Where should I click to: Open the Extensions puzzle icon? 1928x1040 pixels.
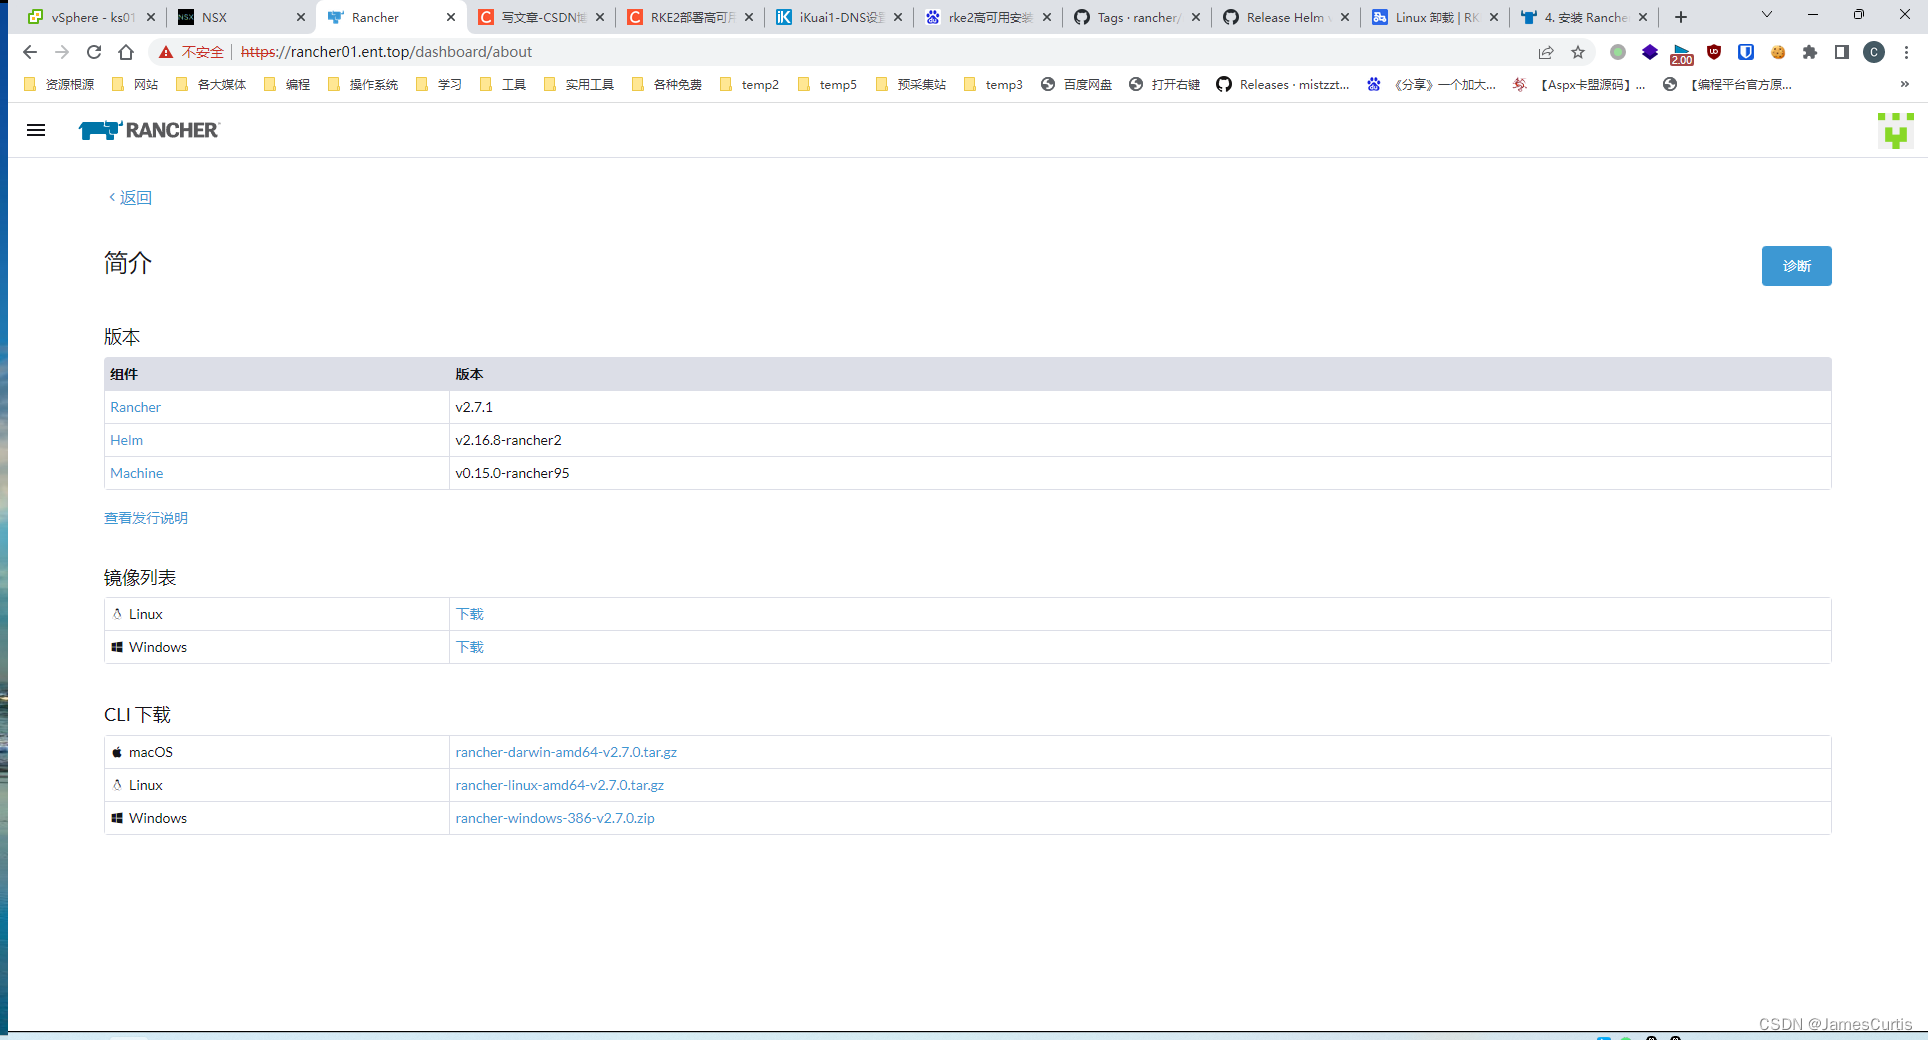1810,52
